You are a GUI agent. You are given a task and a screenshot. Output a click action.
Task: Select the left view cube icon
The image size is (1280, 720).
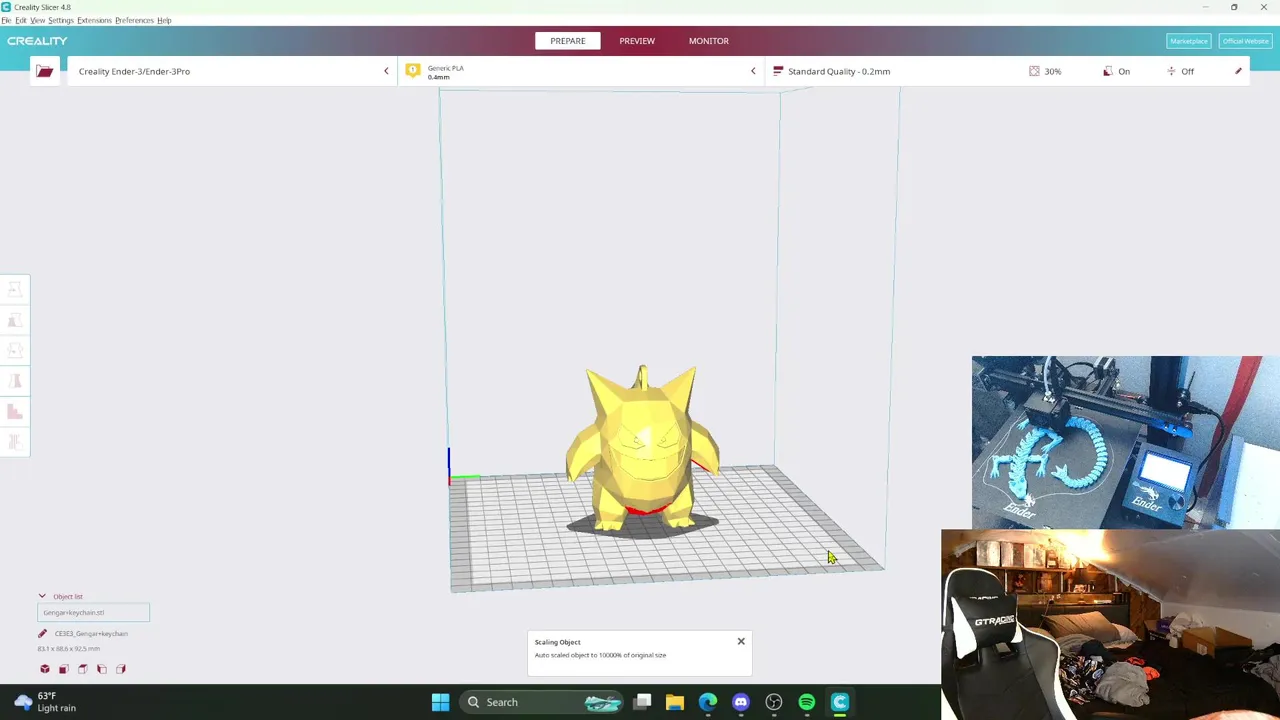tap(102, 669)
